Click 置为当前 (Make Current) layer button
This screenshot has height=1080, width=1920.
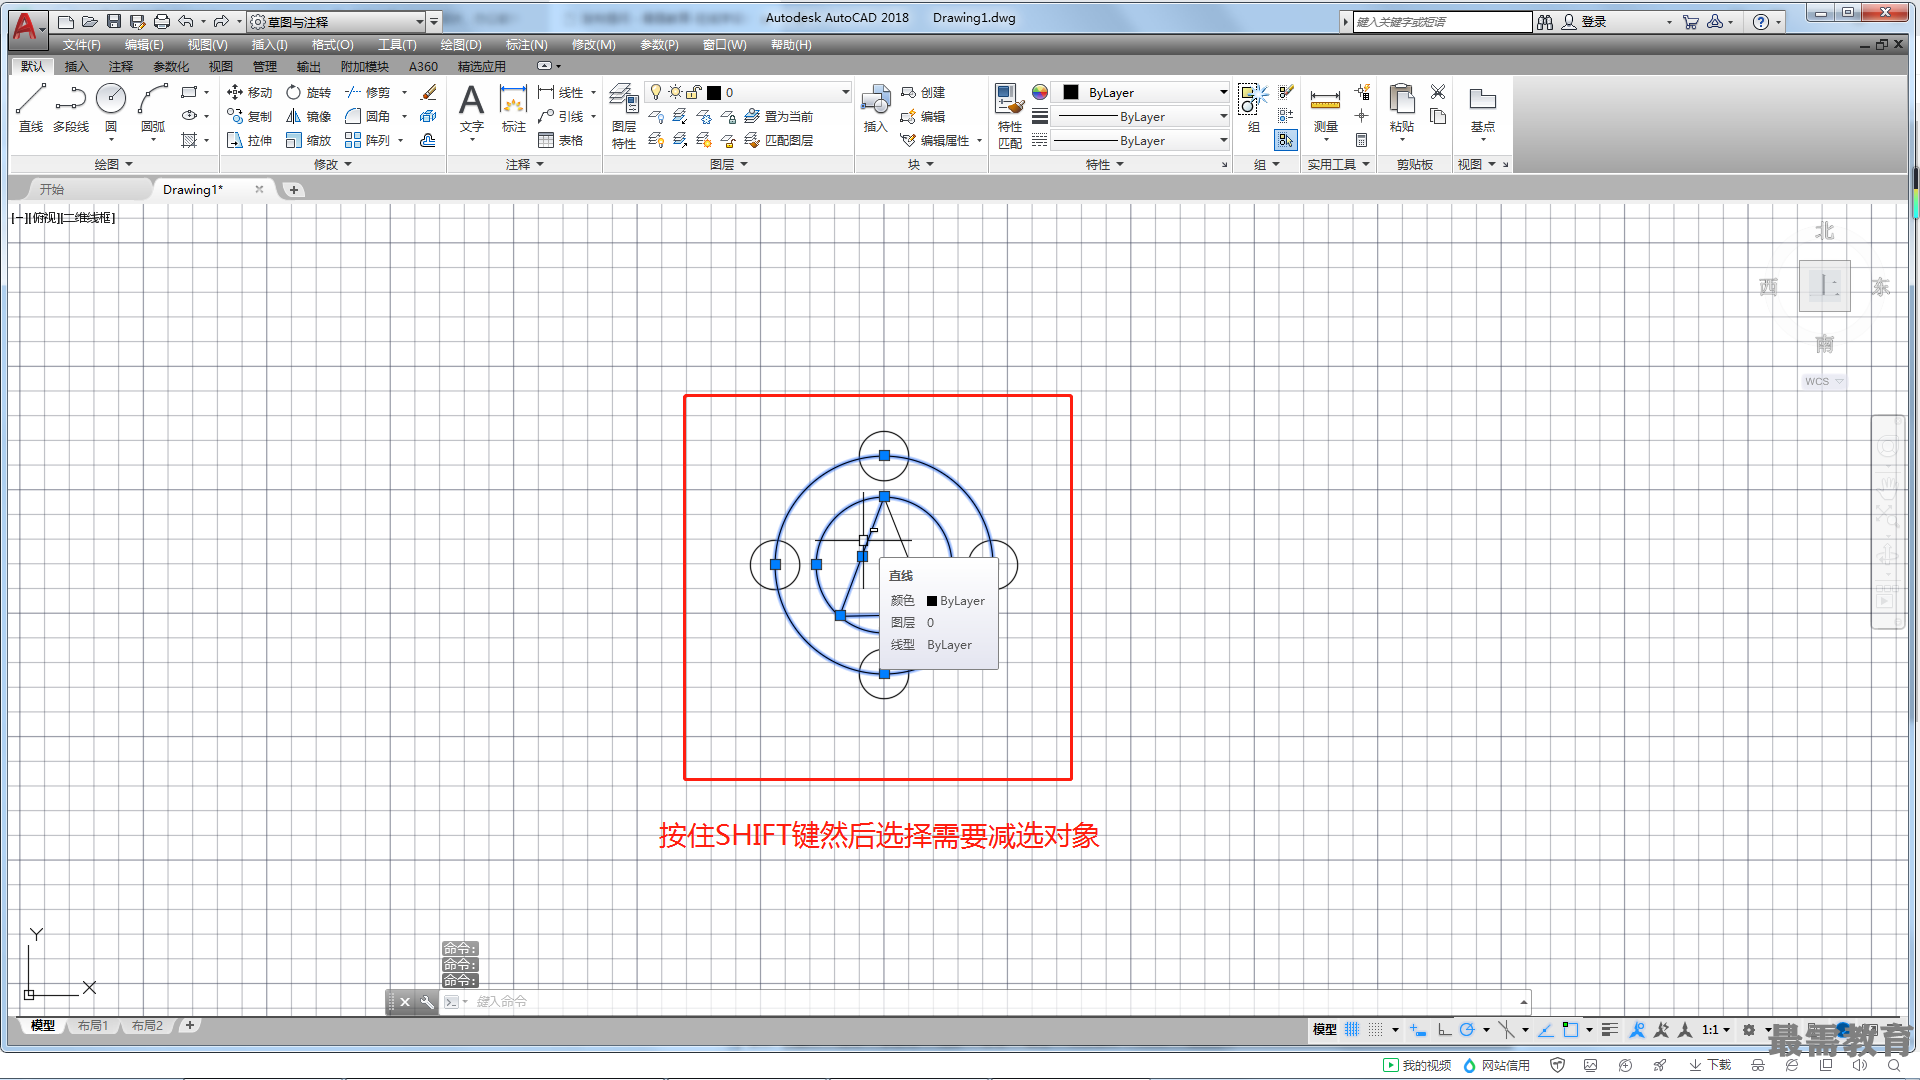coord(779,116)
